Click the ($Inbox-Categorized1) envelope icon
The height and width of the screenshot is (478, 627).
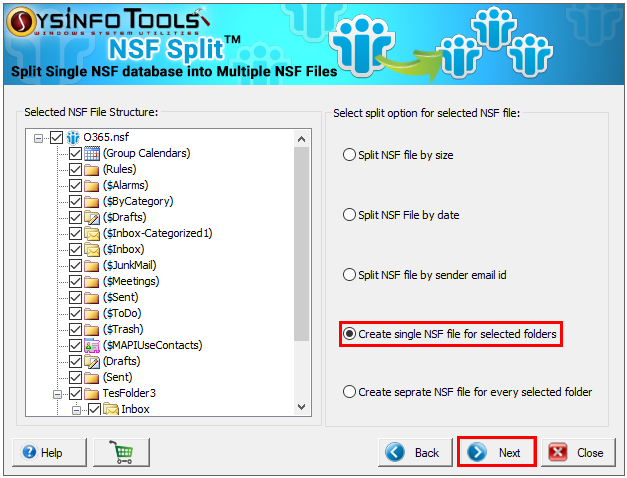pyautogui.click(x=92, y=234)
